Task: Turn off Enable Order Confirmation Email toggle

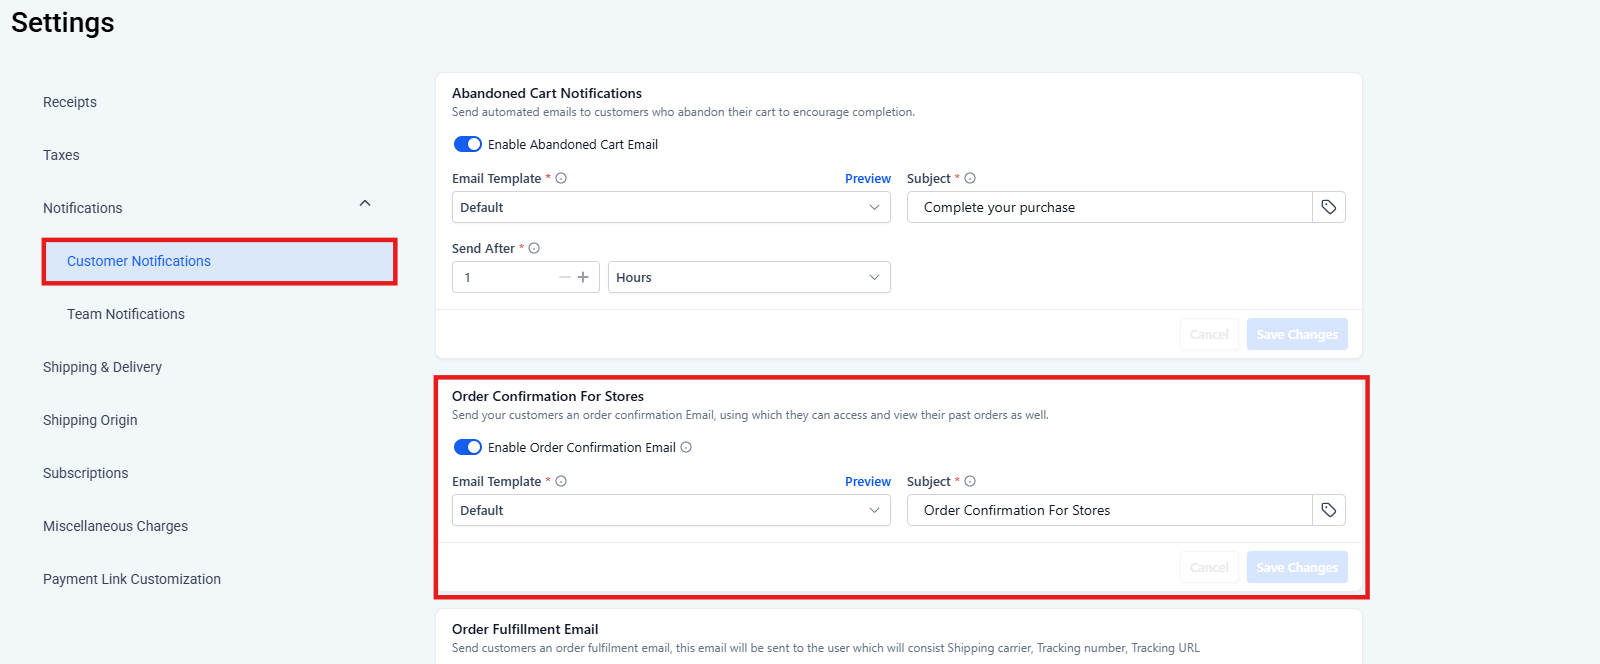Action: 468,447
